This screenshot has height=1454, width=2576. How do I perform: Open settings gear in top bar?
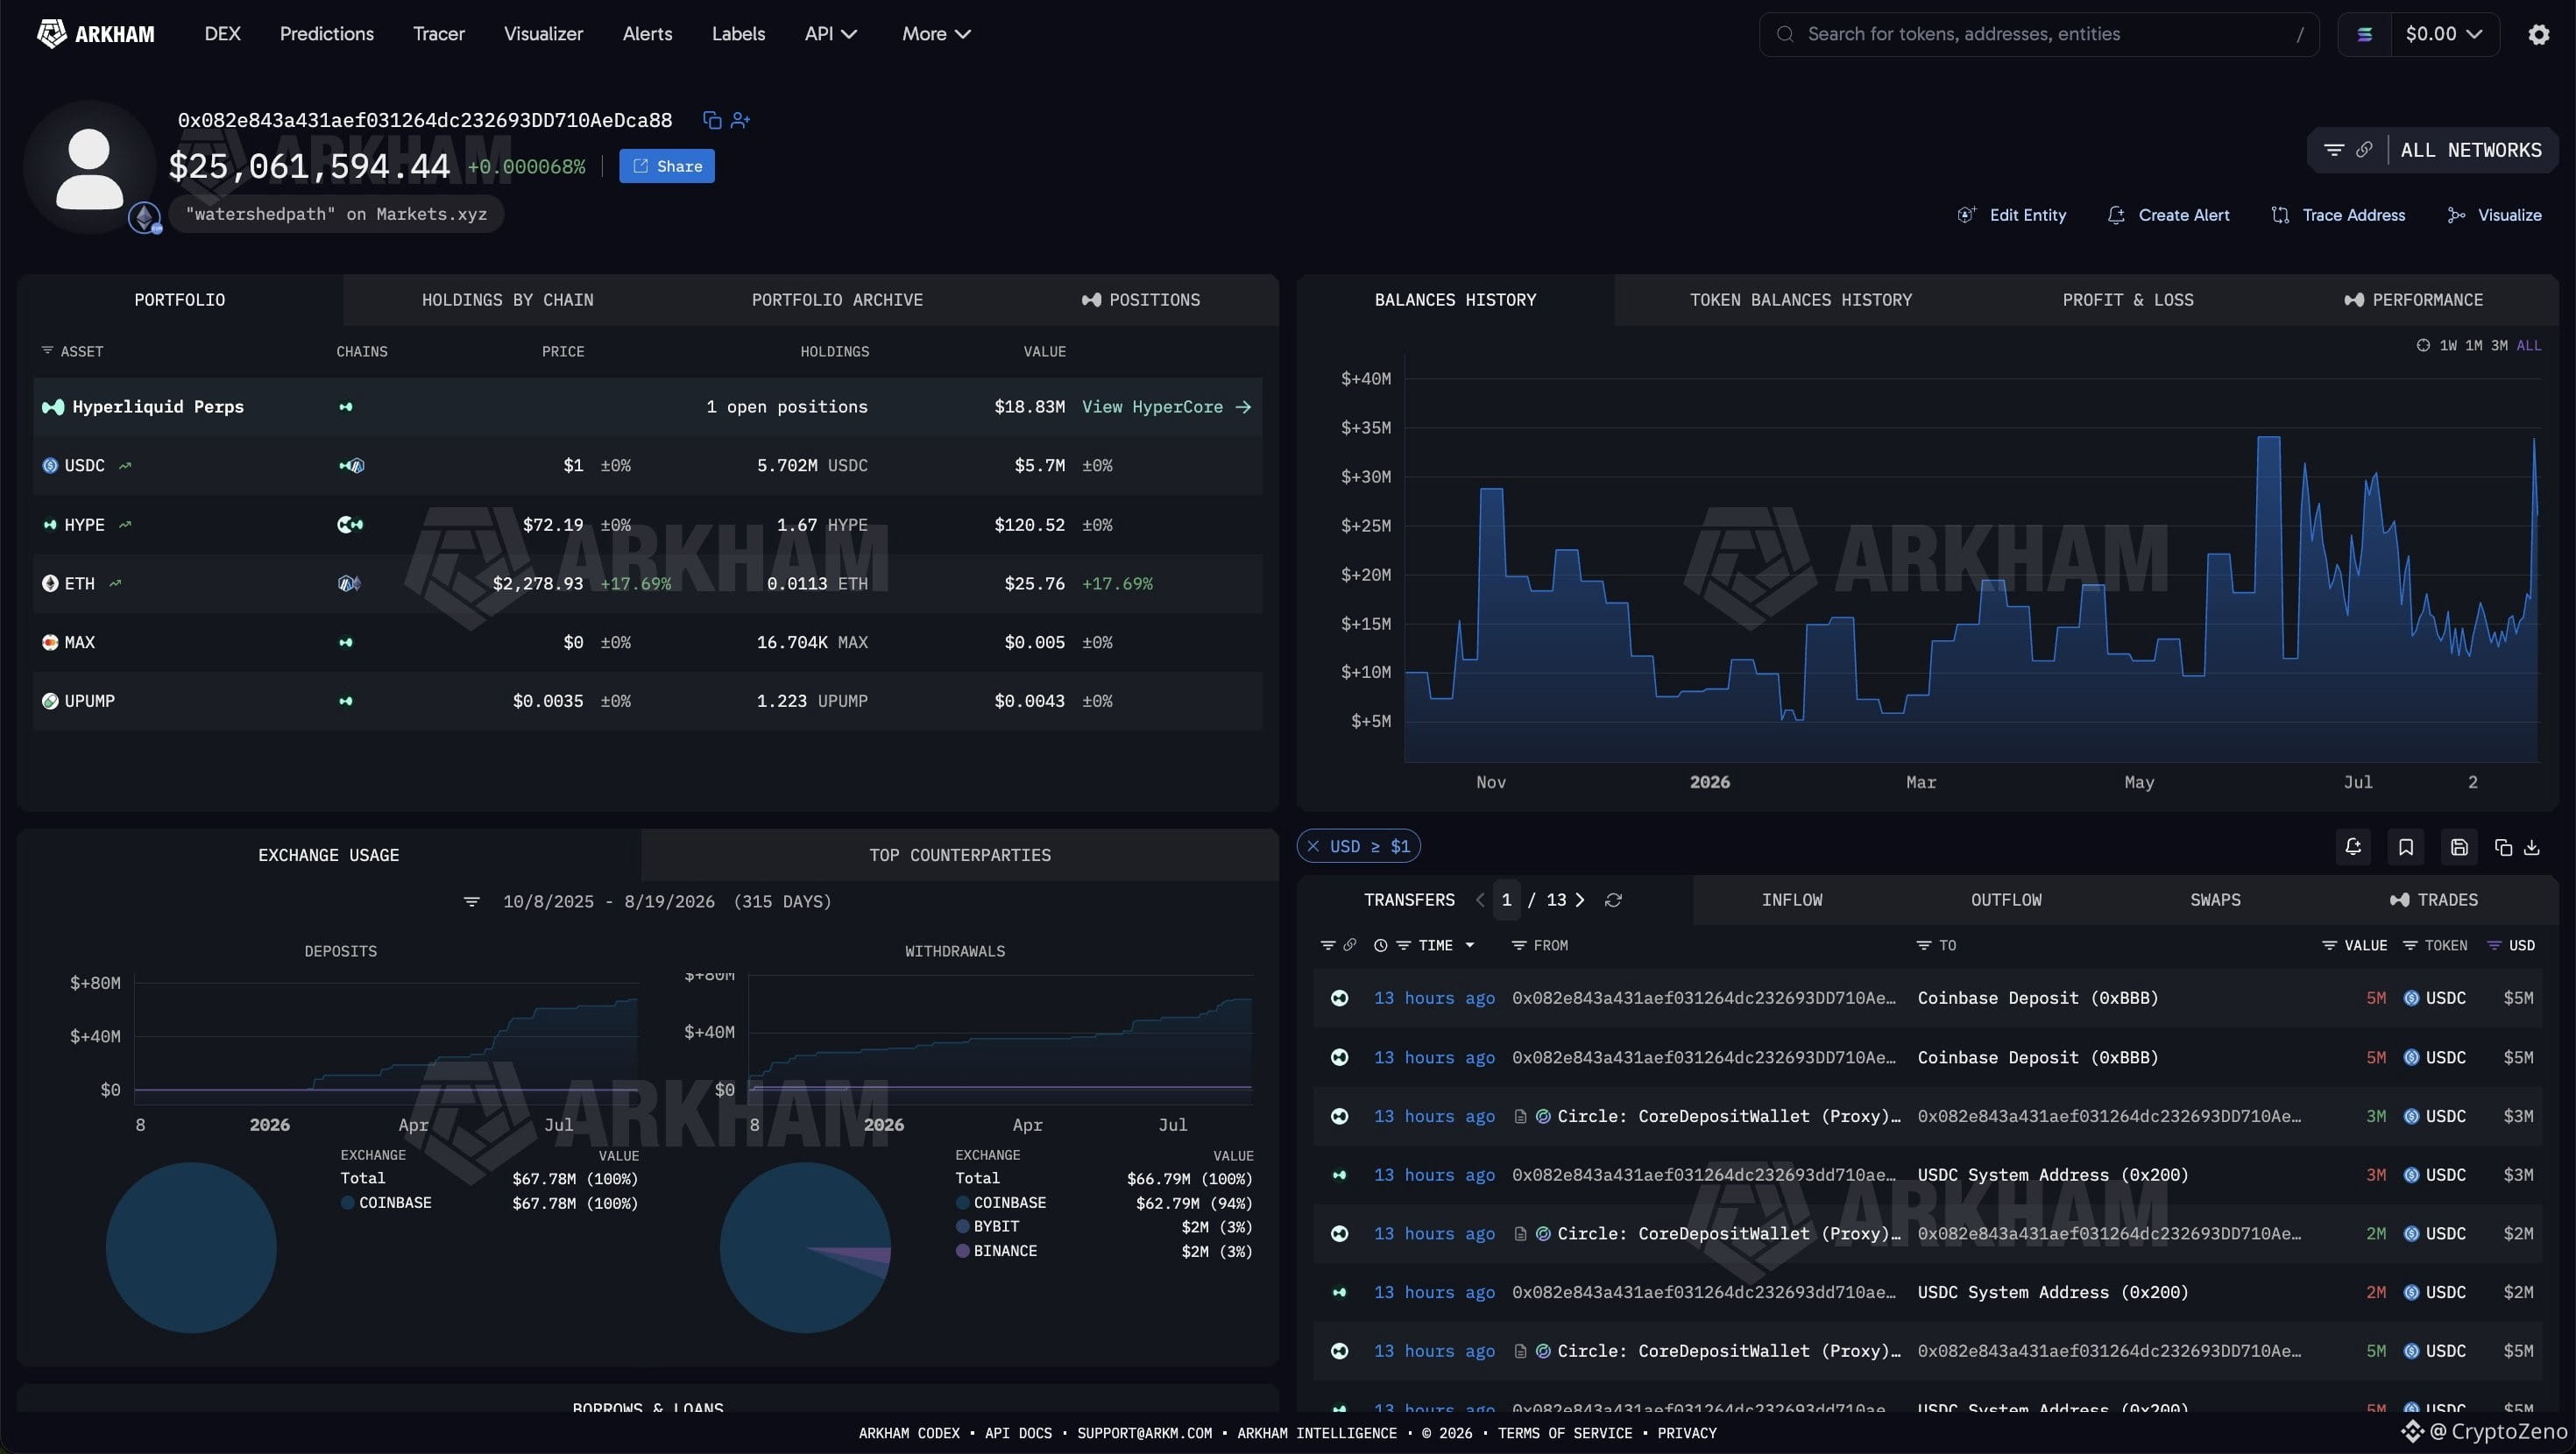pos(2538,34)
